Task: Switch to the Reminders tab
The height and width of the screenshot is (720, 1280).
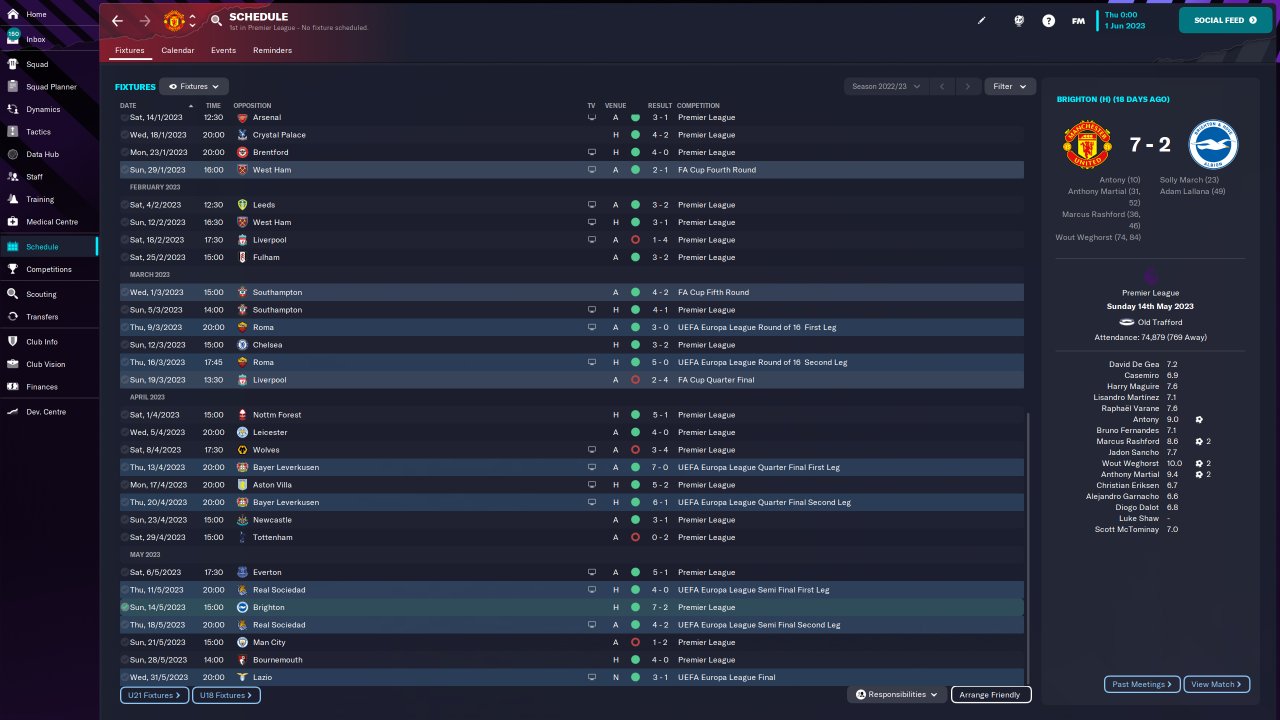Action: tap(273, 50)
